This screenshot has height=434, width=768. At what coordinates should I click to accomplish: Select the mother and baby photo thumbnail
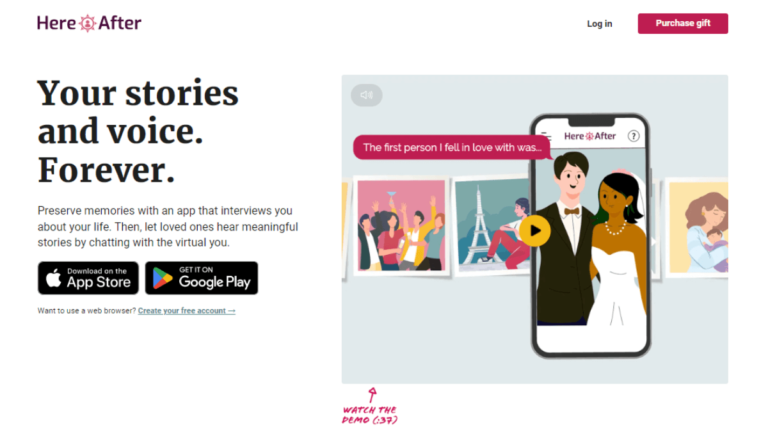click(698, 228)
